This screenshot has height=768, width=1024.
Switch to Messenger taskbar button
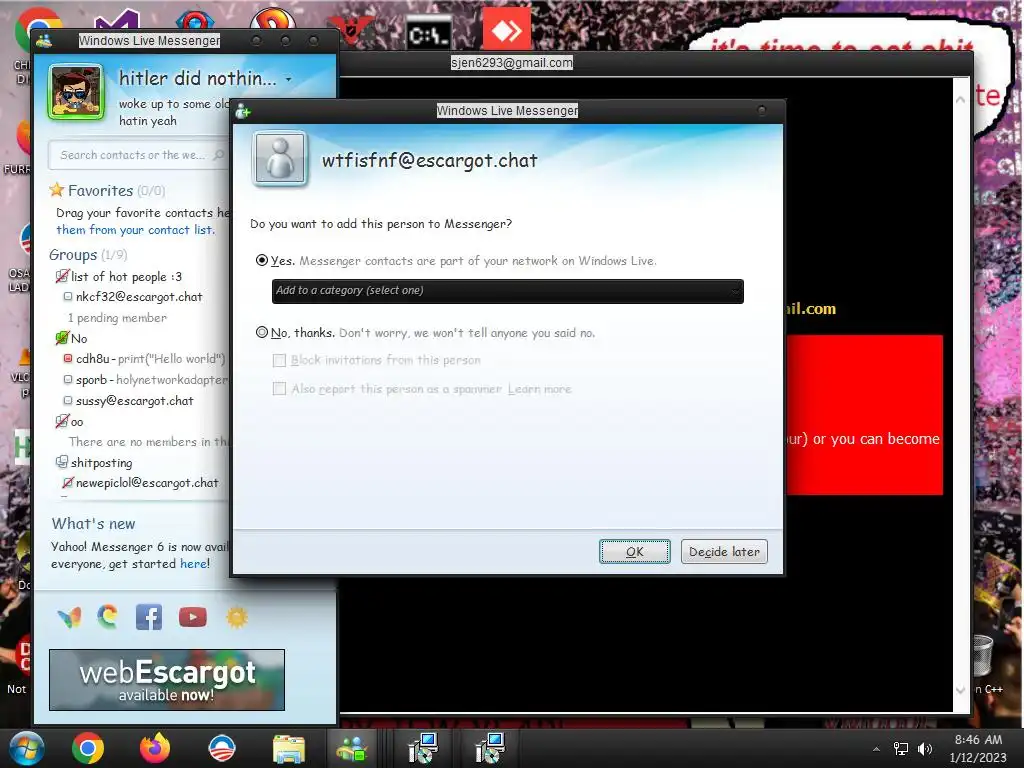pyautogui.click(x=352, y=748)
